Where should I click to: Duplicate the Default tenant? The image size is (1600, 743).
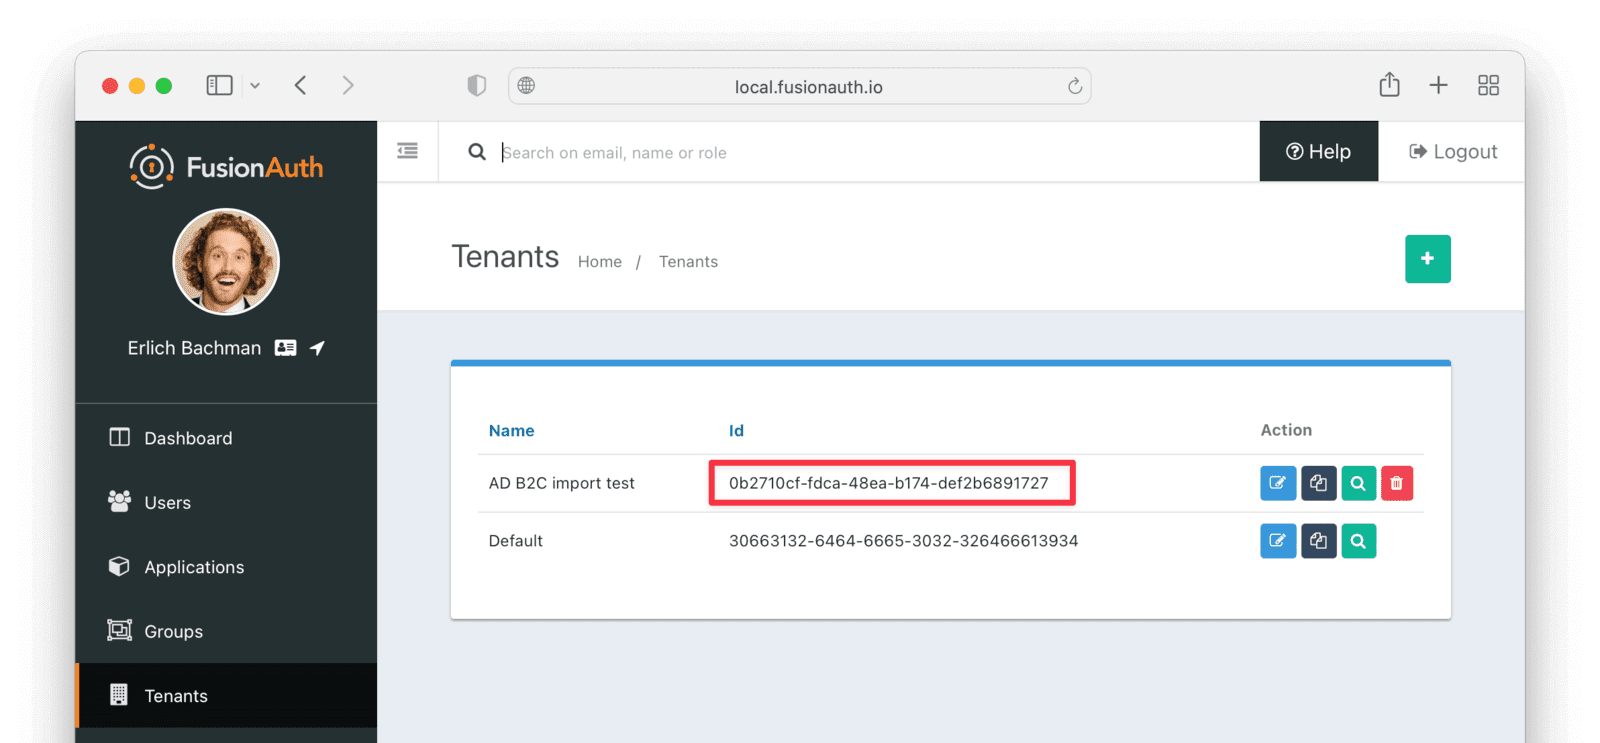click(1318, 541)
